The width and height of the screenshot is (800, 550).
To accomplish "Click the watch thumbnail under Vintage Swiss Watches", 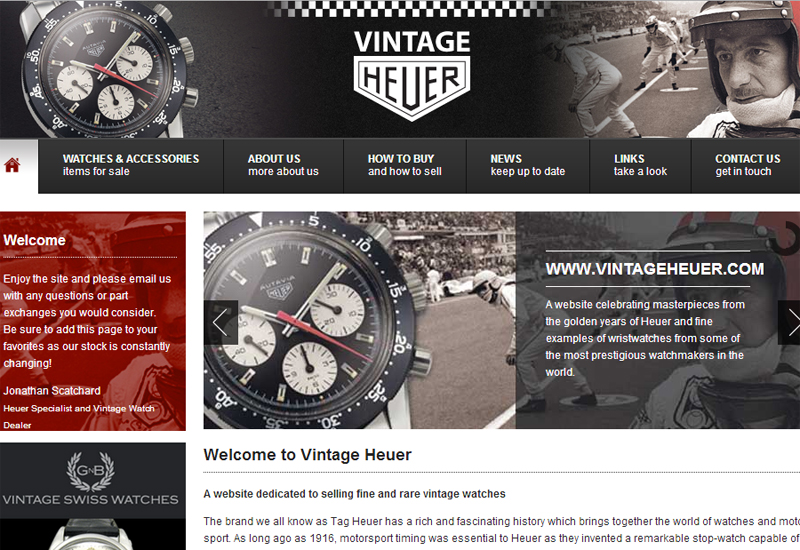I will tap(90, 534).
